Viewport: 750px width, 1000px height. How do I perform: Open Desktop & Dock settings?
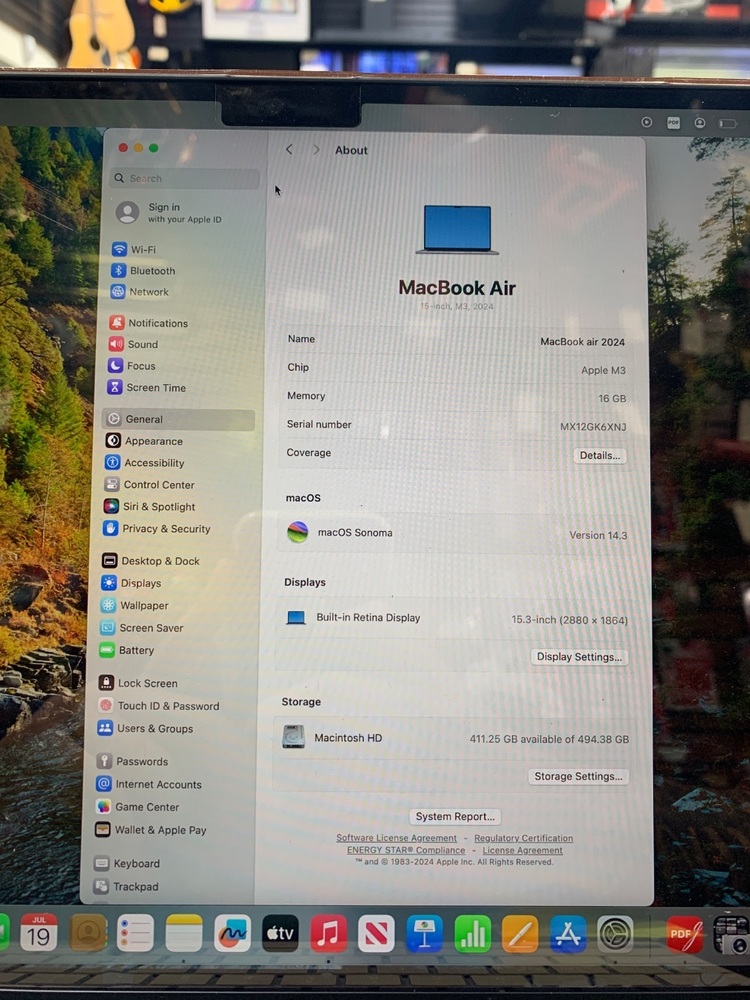tap(151, 561)
